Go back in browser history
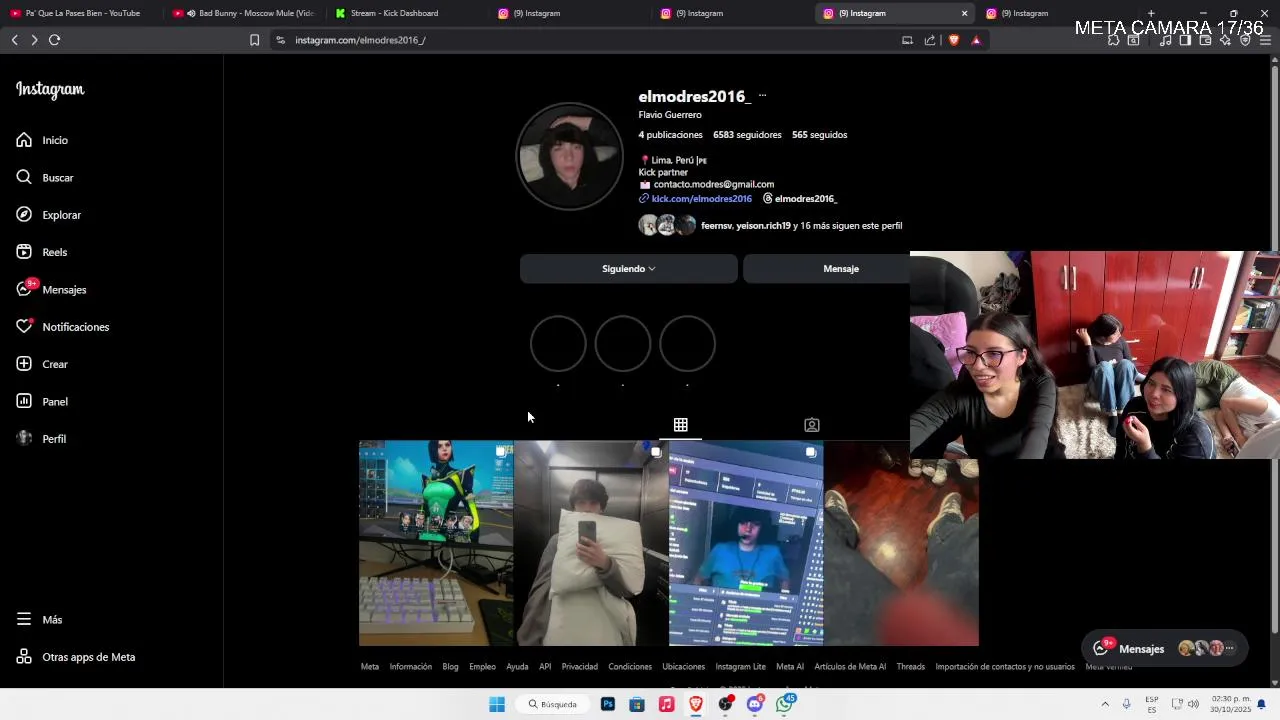Image resolution: width=1280 pixels, height=720 pixels. tap(14, 40)
